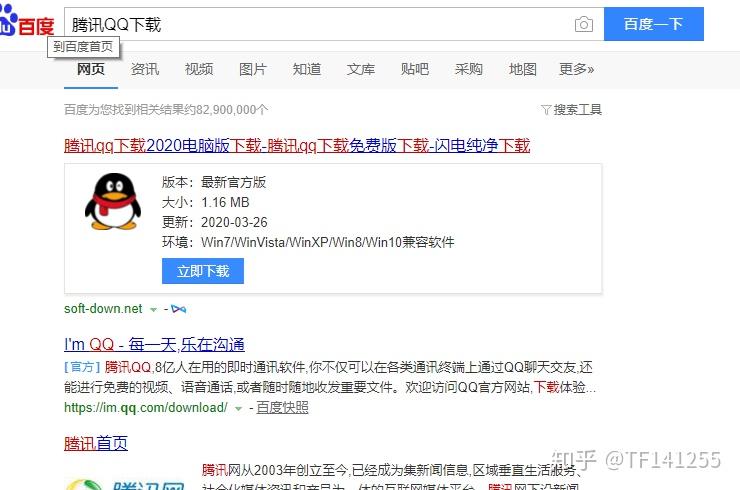Image resolution: width=740 pixels, height=490 pixels.
Task: Switch to the 资讯 tab
Action: 145,69
